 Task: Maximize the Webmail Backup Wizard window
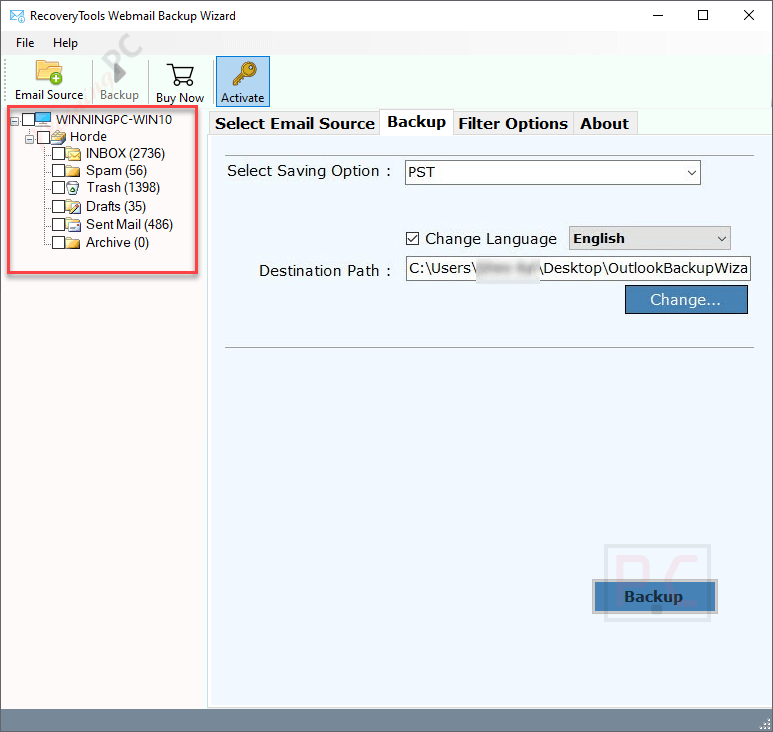coord(703,15)
